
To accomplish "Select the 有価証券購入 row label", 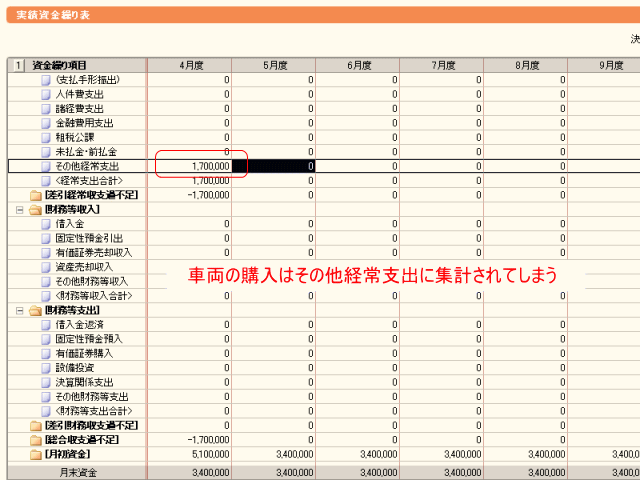I will (x=84, y=354).
